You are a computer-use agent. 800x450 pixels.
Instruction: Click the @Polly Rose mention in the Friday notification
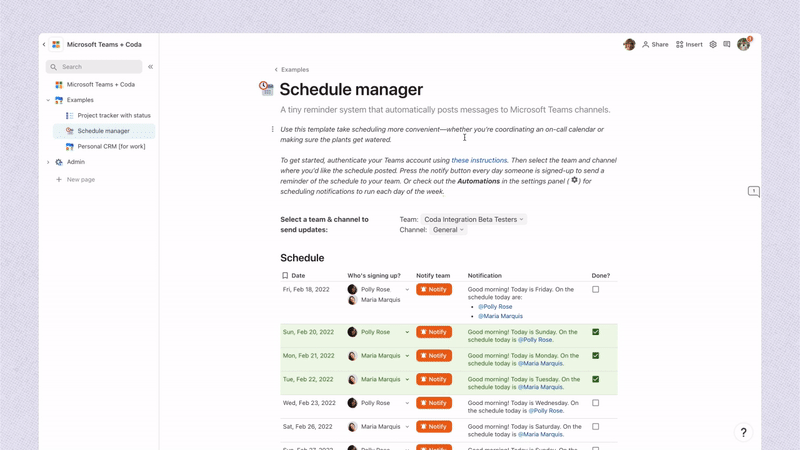[x=495, y=307]
